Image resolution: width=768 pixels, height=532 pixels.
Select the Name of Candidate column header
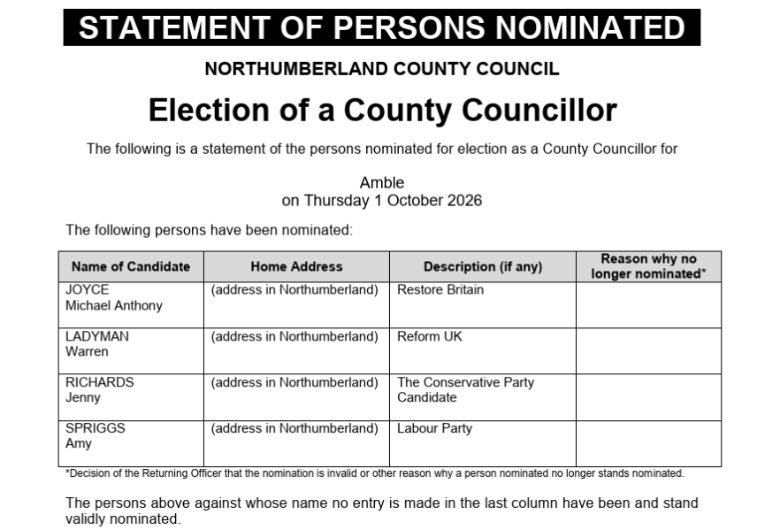(x=131, y=266)
